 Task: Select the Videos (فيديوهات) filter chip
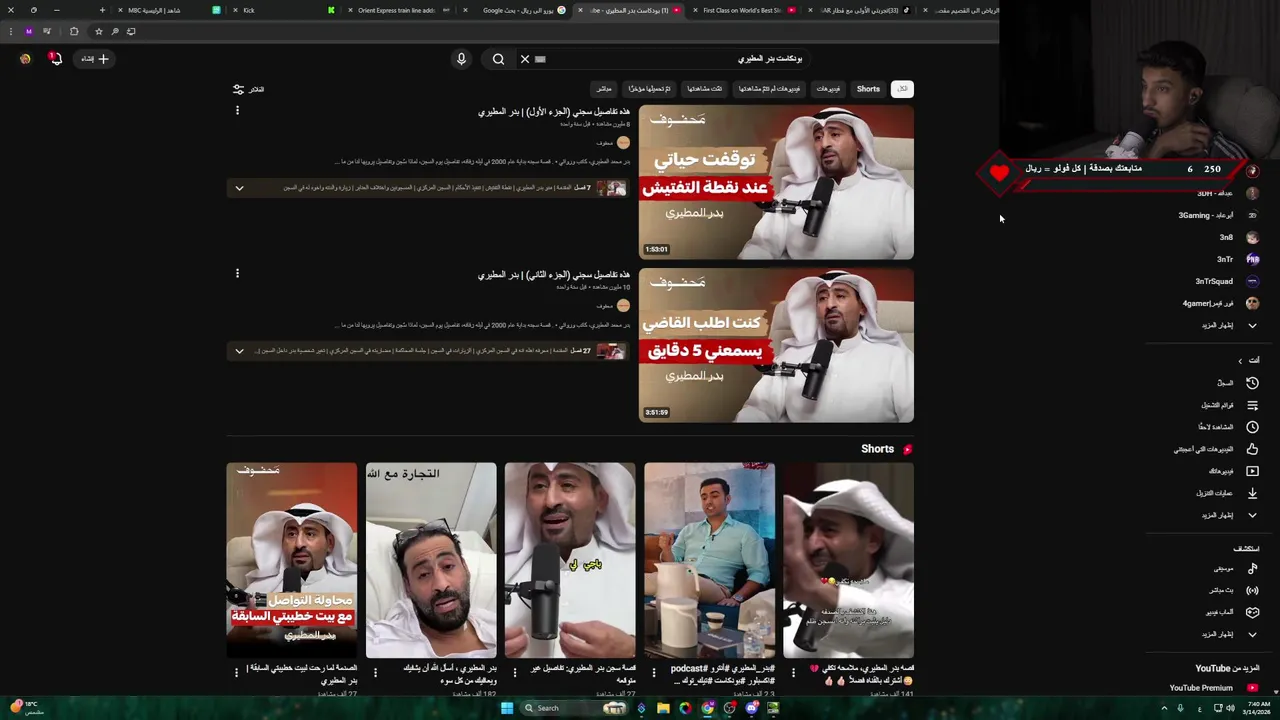tap(828, 89)
